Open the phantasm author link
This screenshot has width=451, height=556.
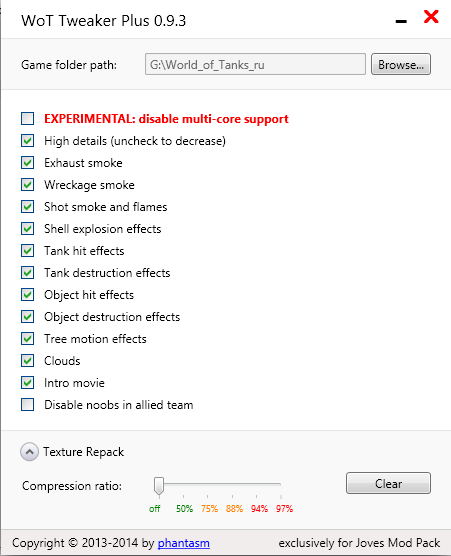pyautogui.click(x=184, y=543)
